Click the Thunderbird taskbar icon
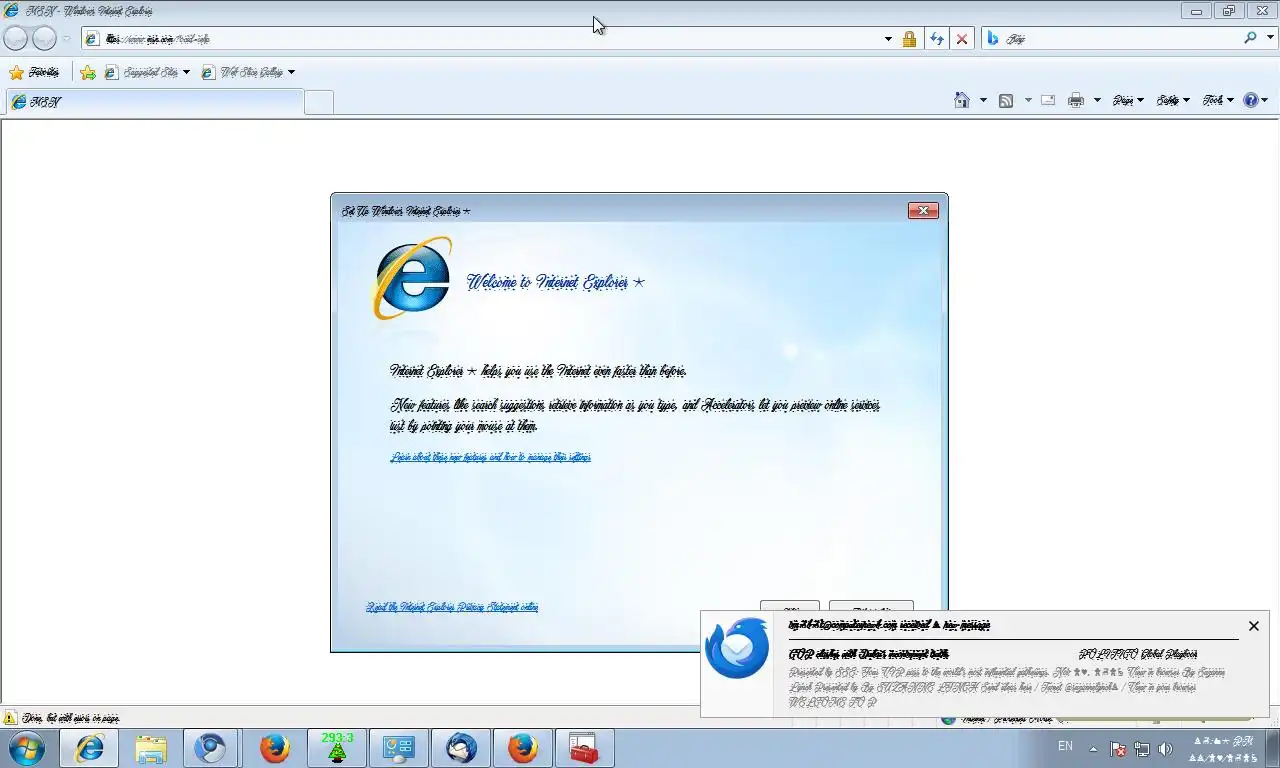Screen dimensions: 1280x768 [461, 748]
